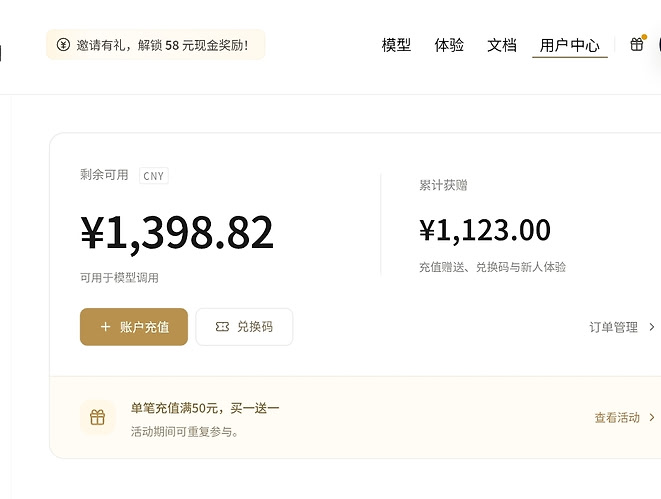Click the plus icon on 账户充值 button
This screenshot has height=499, width=661.
[x=105, y=327]
